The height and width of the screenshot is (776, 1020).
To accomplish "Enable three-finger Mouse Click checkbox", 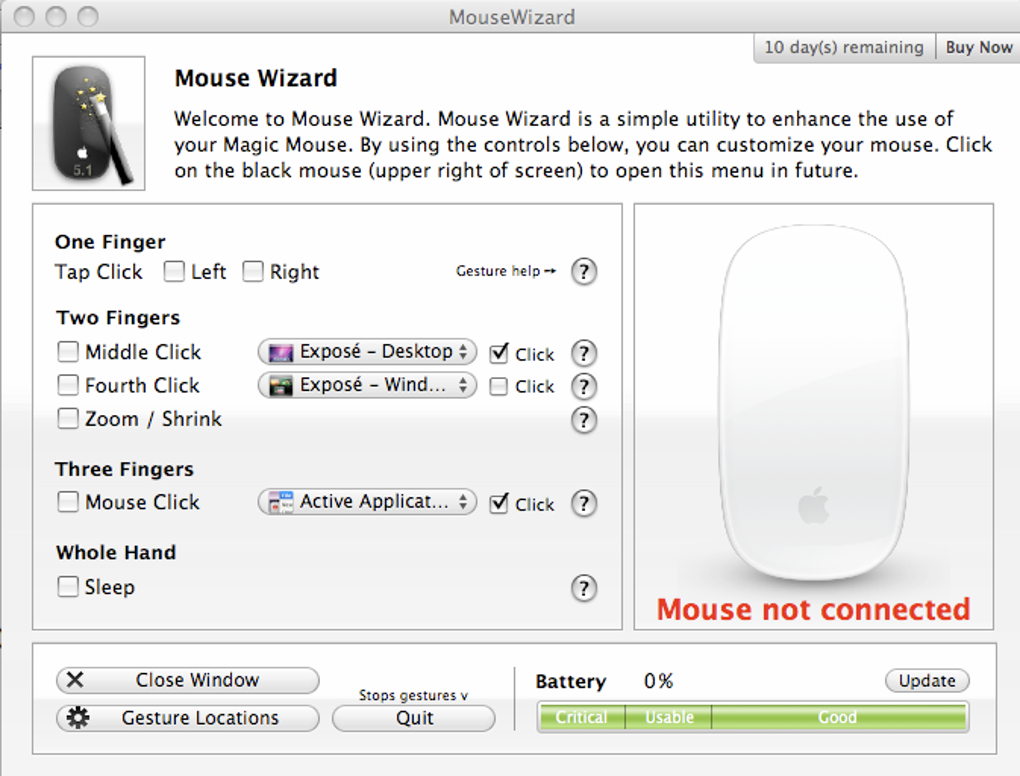I will (x=68, y=502).
